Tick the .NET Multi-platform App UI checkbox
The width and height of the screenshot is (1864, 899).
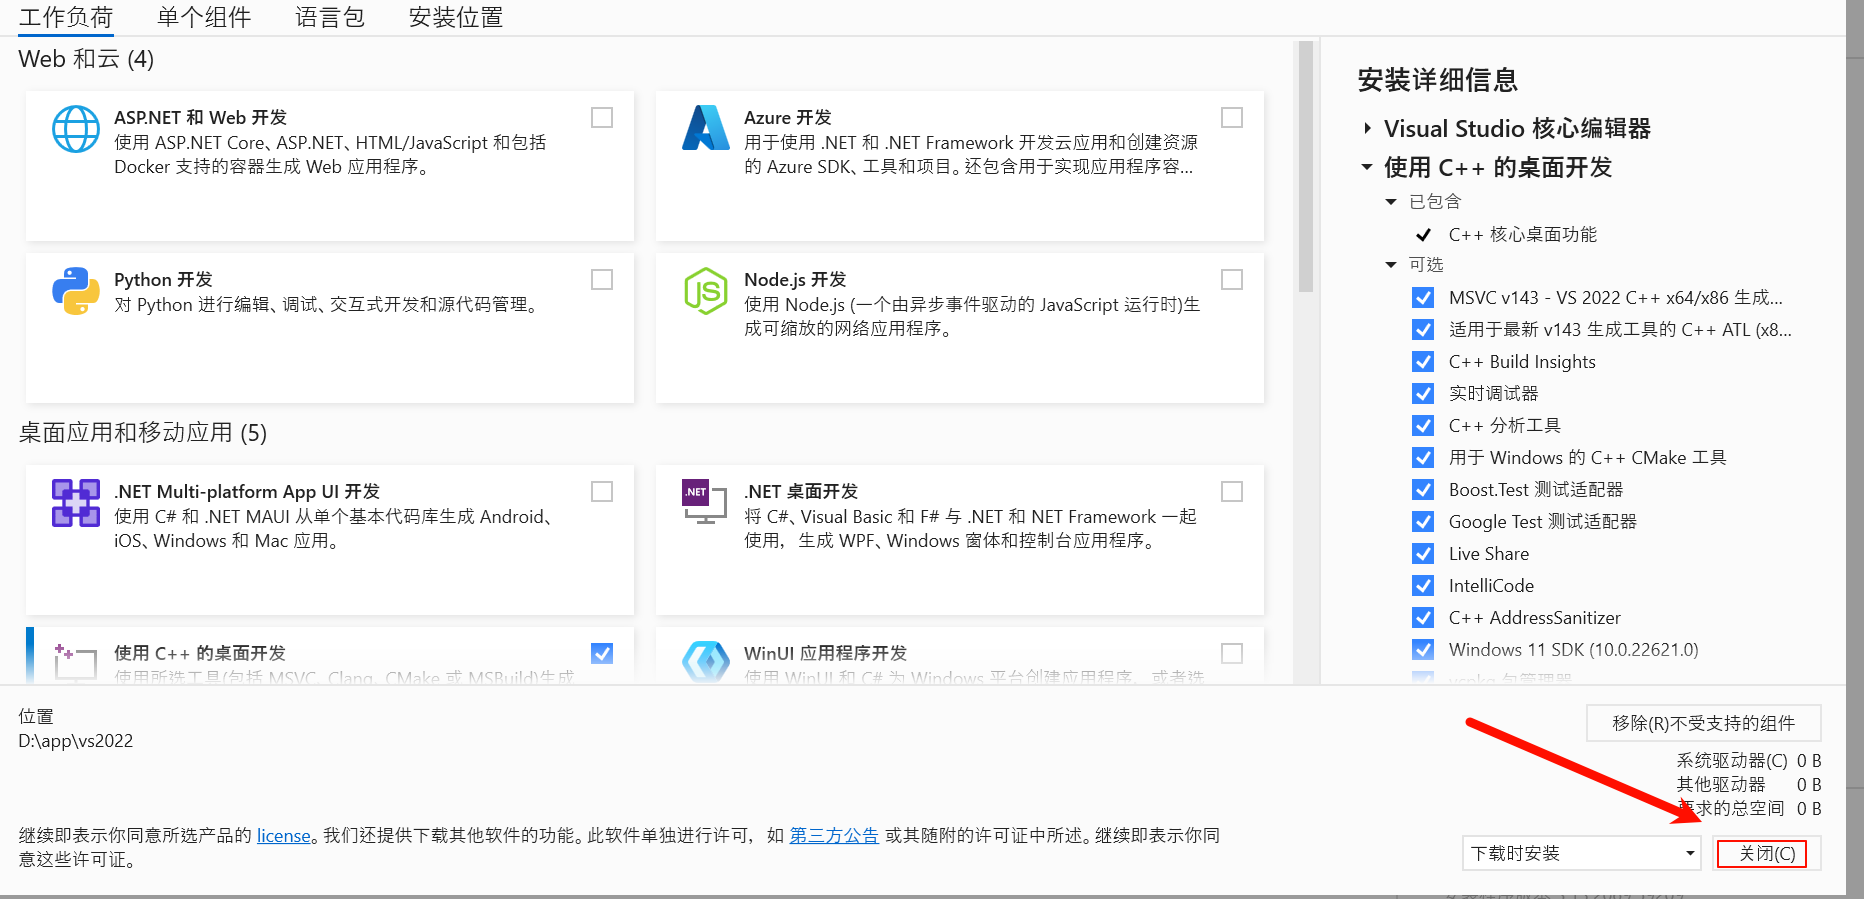[602, 492]
